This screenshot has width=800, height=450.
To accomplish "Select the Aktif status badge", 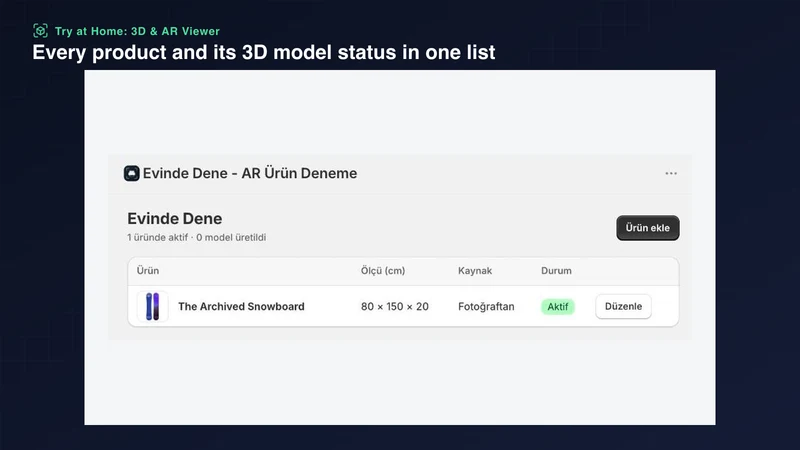I will (558, 307).
